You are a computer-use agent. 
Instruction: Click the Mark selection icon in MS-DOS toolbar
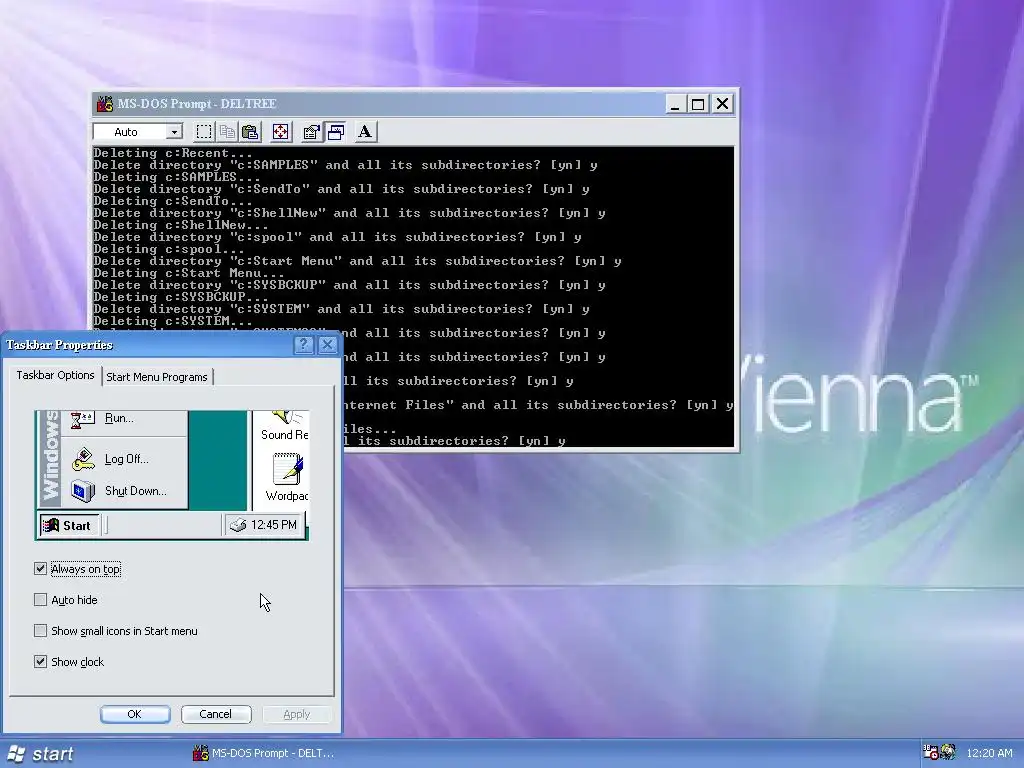point(204,132)
